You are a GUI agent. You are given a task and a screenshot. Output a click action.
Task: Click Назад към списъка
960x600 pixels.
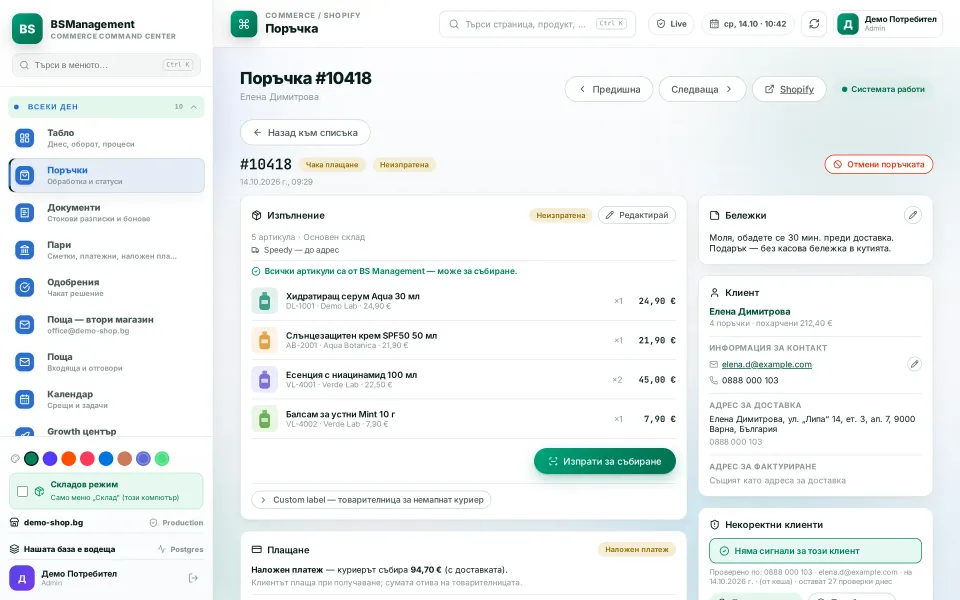point(305,132)
